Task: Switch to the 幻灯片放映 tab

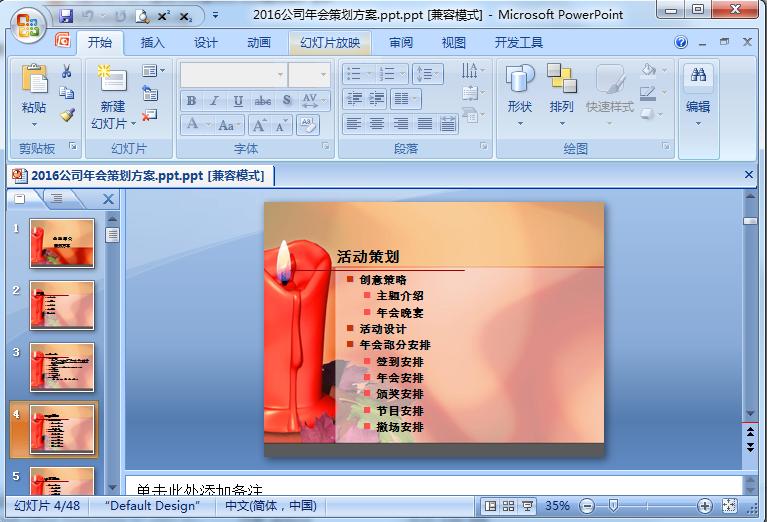Action: click(330, 43)
